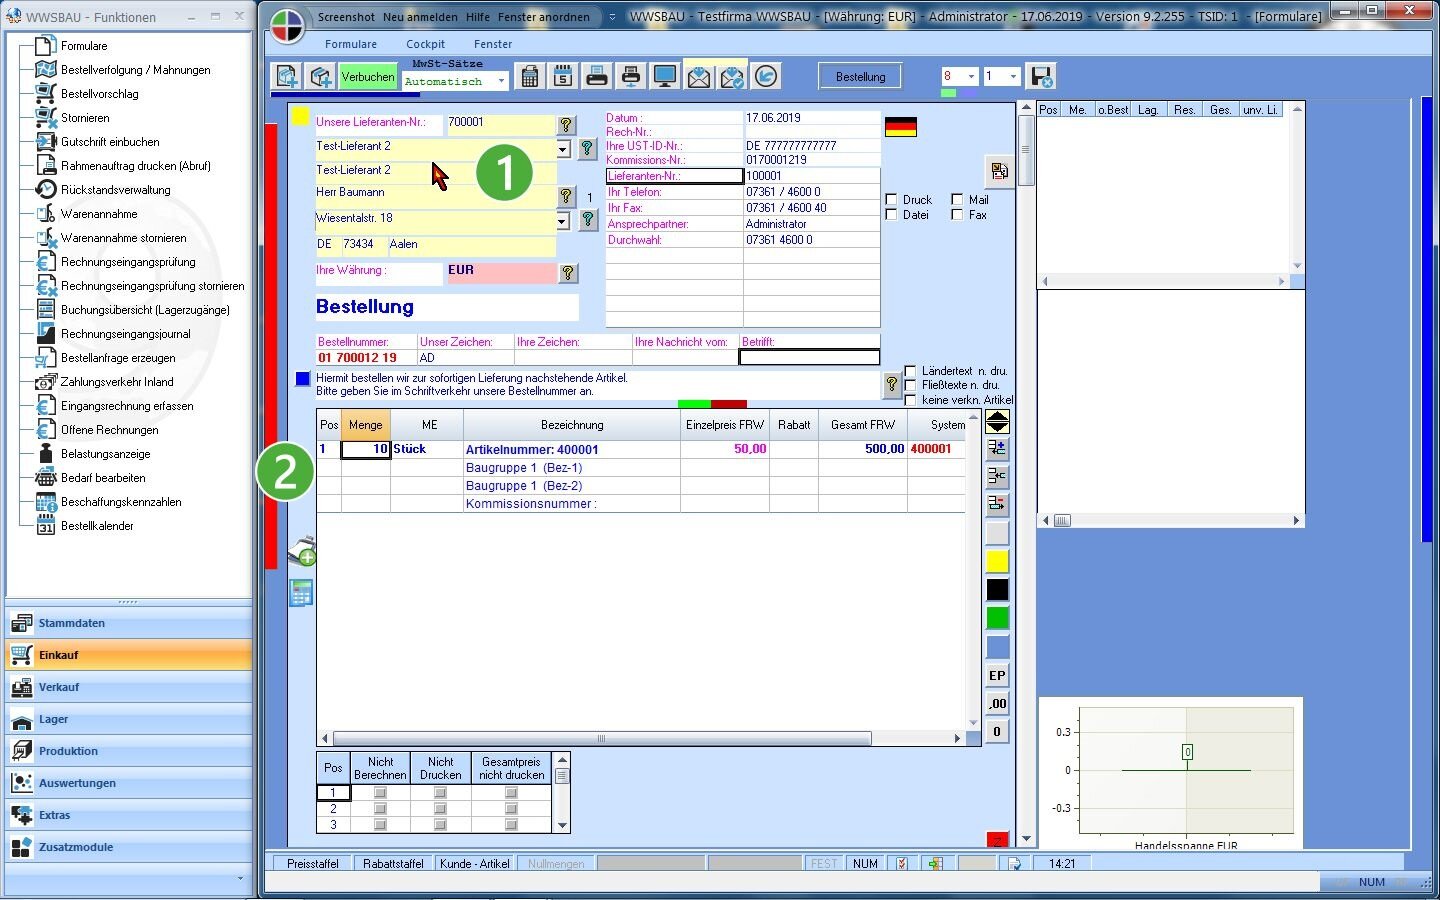Image resolution: width=1440 pixels, height=900 pixels.
Task: Open the Cockpit menu
Action: (425, 44)
